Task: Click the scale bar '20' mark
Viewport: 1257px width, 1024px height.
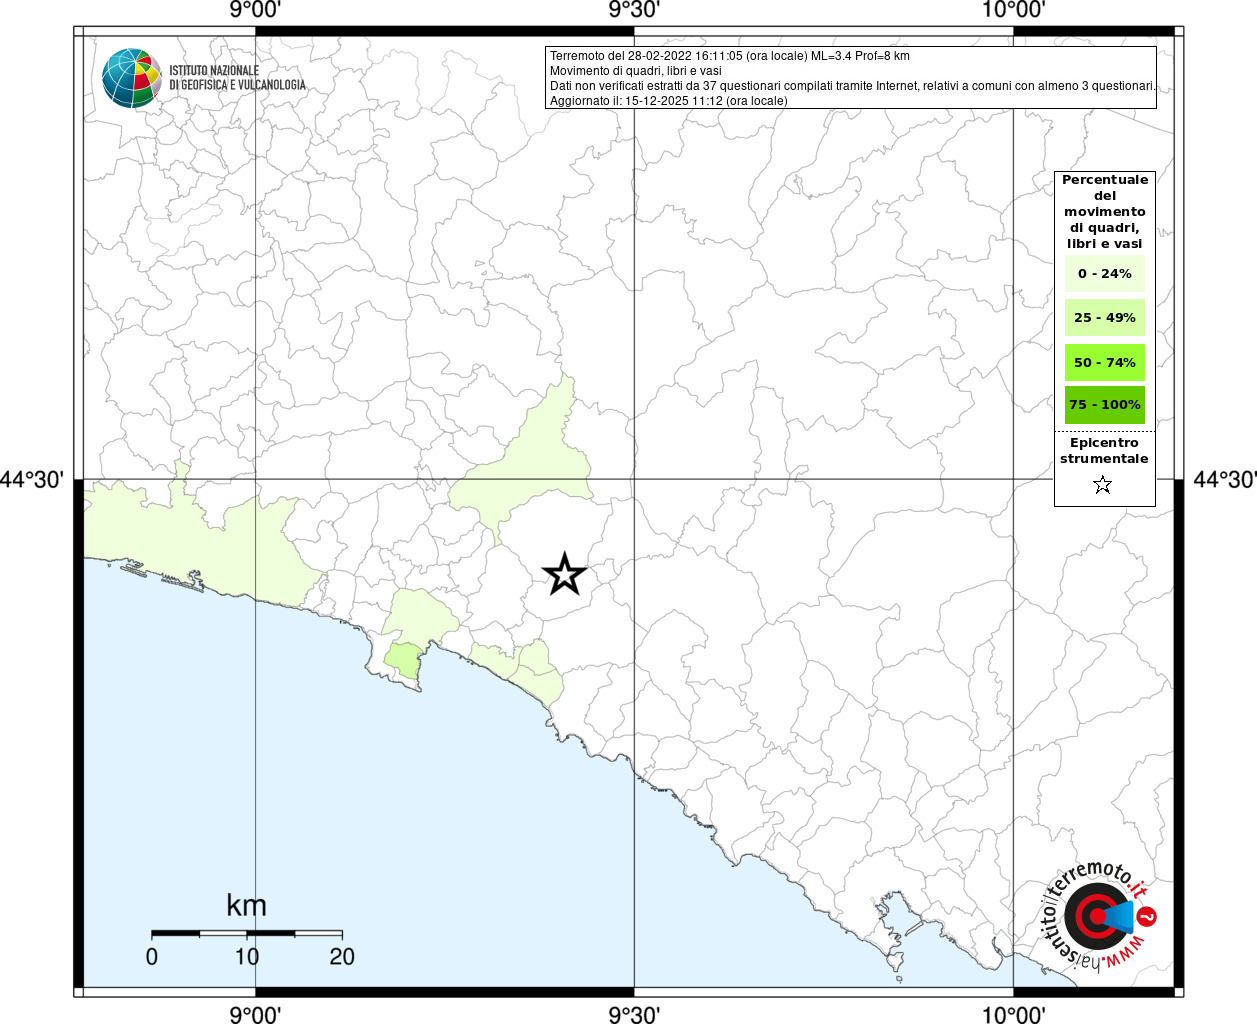Action: click(x=342, y=957)
